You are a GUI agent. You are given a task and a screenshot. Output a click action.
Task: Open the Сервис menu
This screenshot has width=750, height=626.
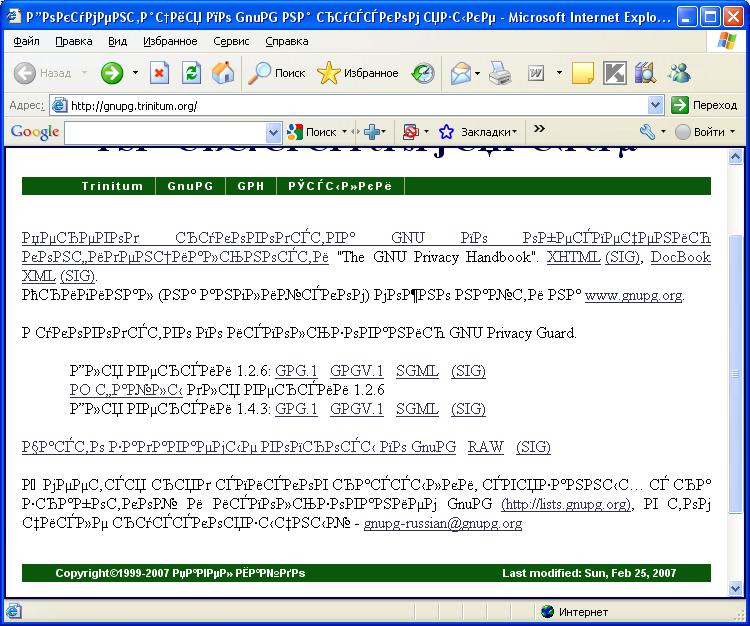point(231,42)
